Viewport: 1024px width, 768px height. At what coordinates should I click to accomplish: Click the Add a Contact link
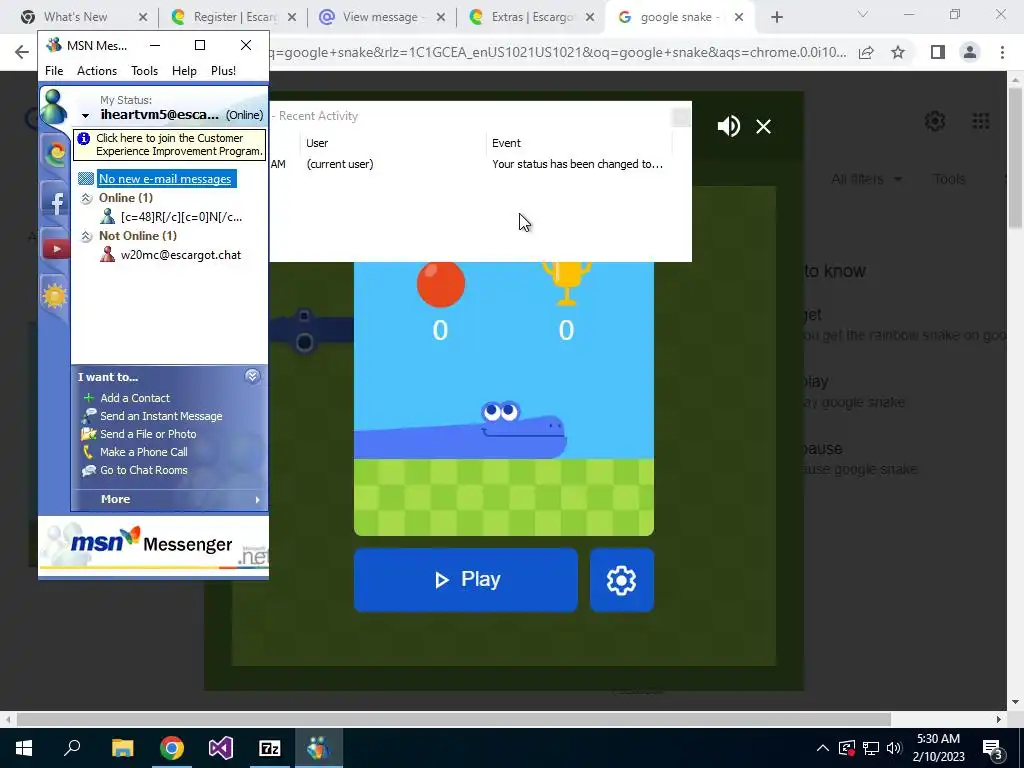135,398
